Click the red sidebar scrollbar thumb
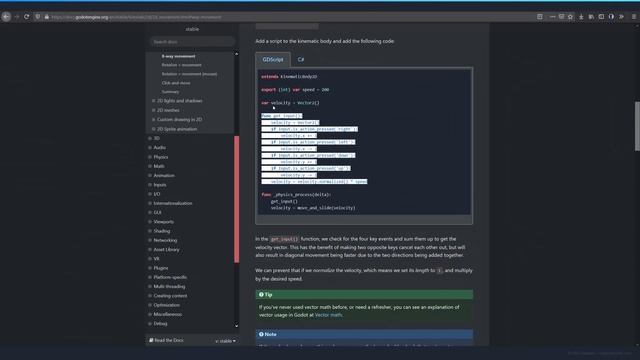The height and width of the screenshot is (360, 640). point(236,199)
